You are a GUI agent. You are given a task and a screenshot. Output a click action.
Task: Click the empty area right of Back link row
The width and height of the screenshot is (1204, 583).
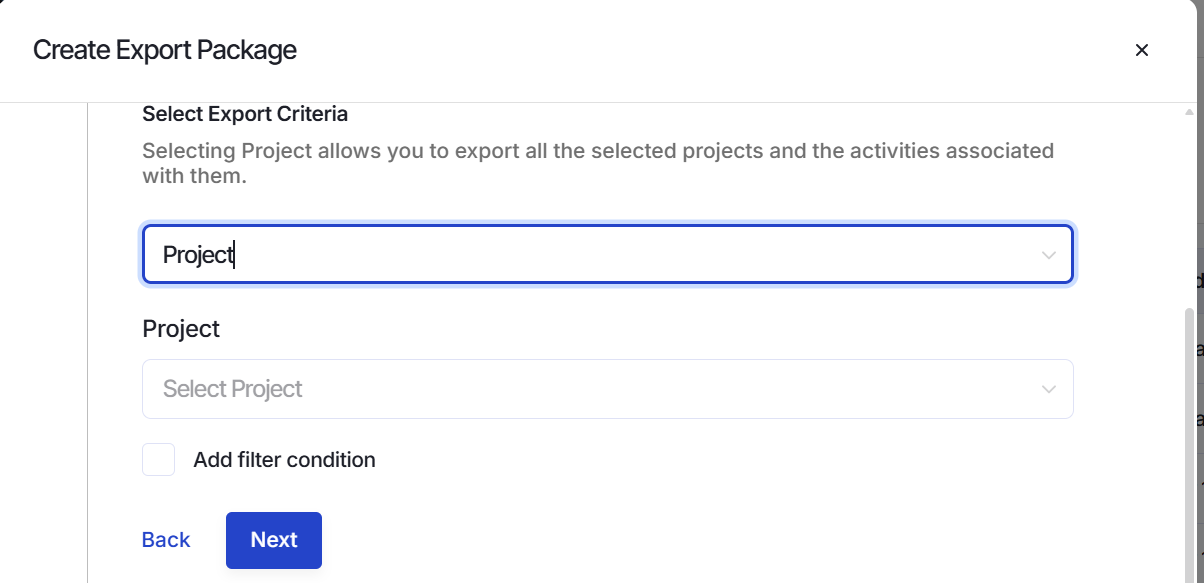(x=700, y=540)
